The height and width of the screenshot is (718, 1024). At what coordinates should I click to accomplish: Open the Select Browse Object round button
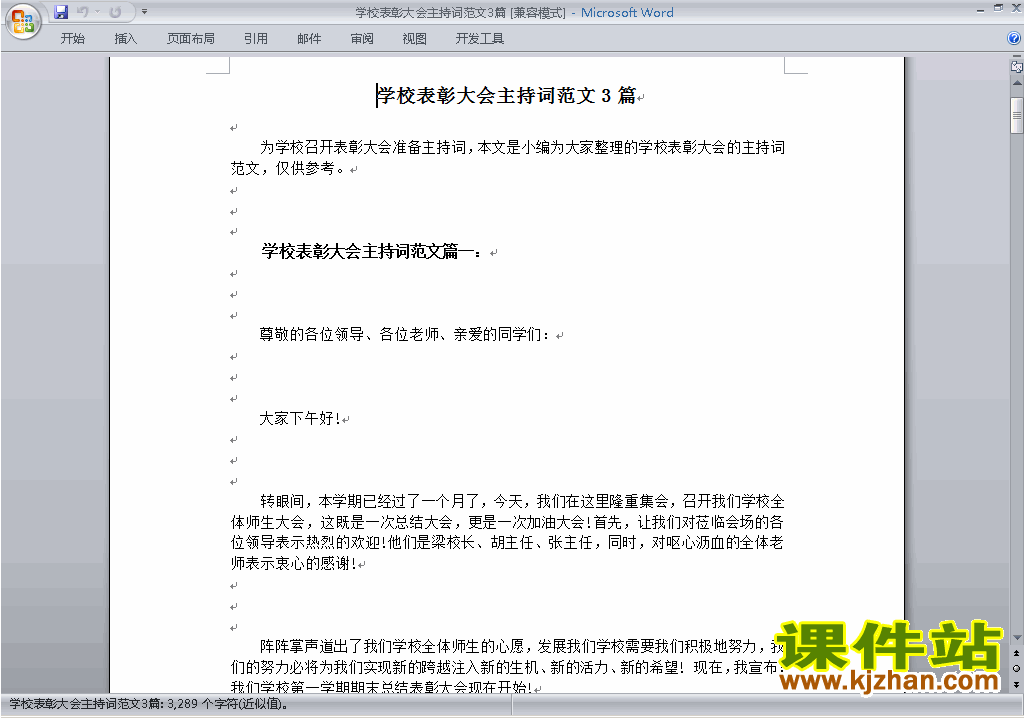coord(1017,668)
